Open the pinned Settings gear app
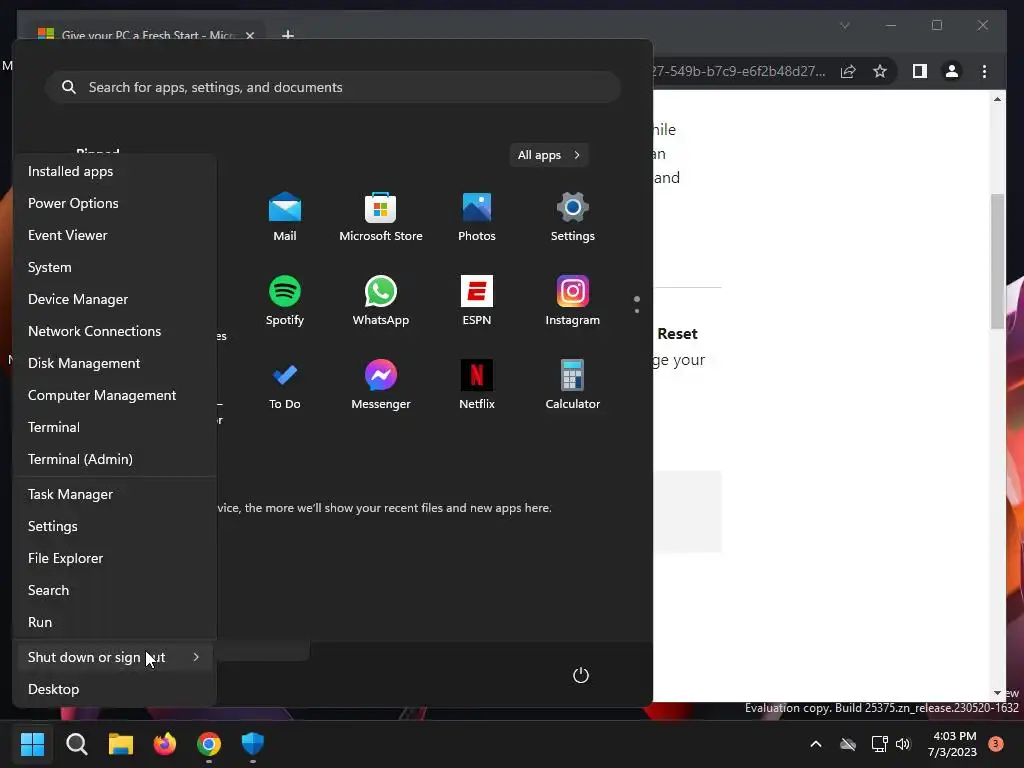This screenshot has width=1024, height=768. point(573,217)
